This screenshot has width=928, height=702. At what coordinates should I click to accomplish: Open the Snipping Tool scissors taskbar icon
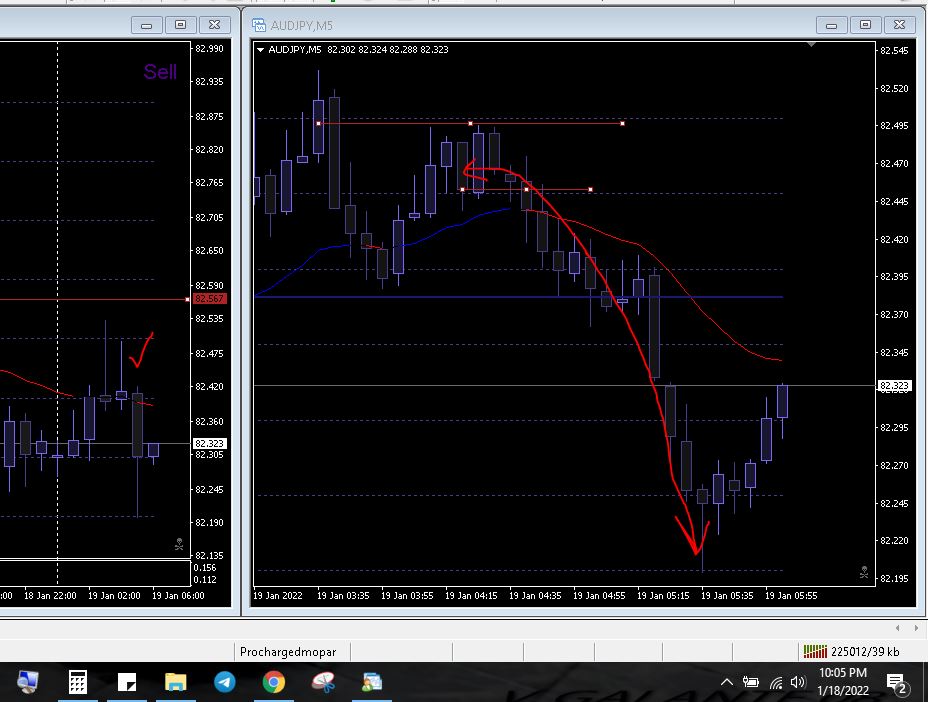(x=323, y=682)
